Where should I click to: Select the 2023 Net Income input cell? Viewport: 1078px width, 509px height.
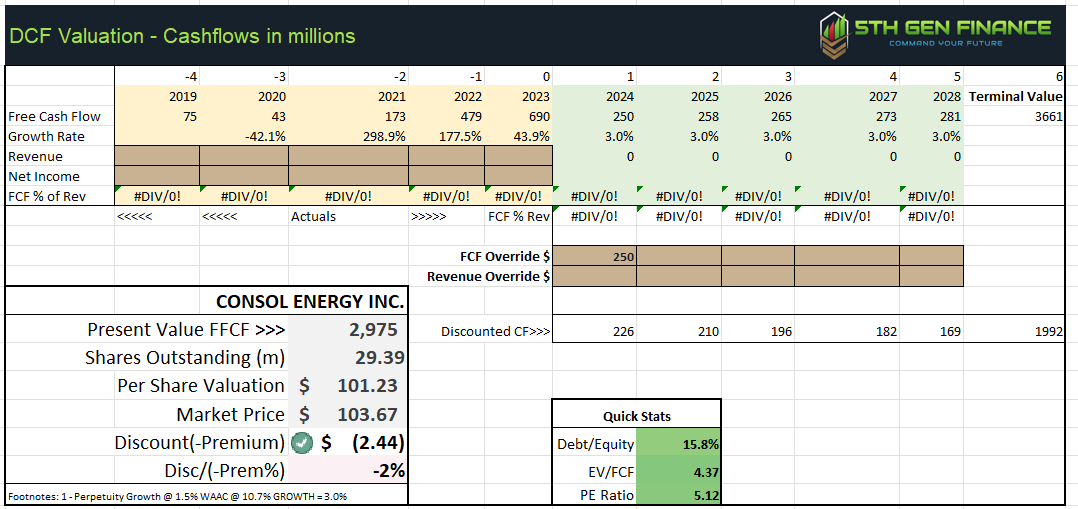518,176
